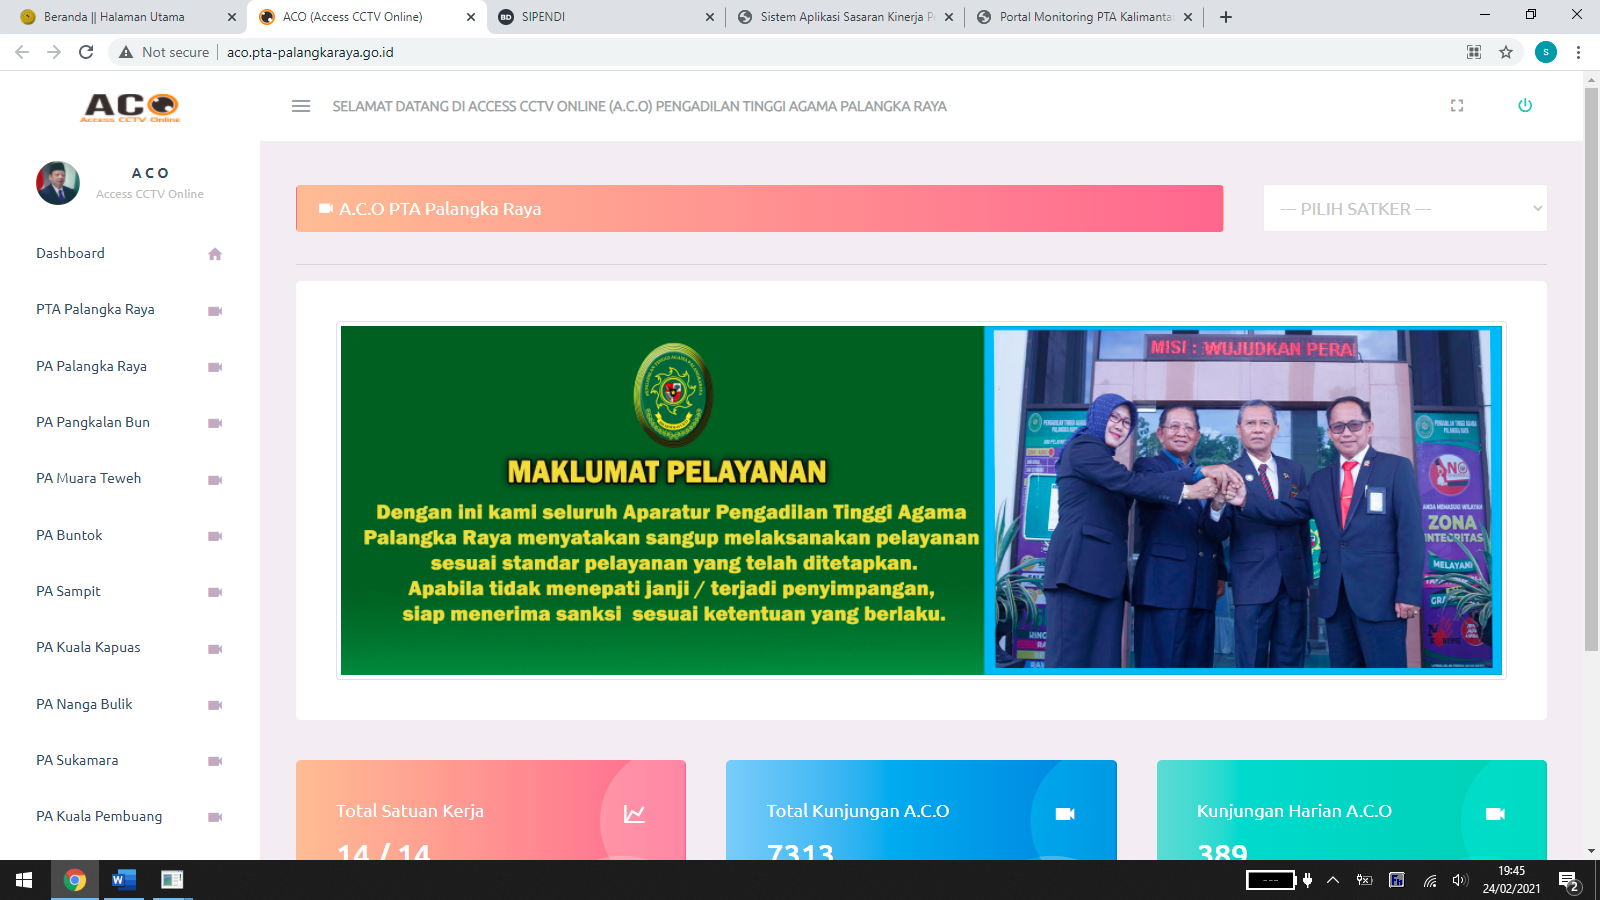
Task: Click the ACO logo at top left
Action: coord(131,107)
